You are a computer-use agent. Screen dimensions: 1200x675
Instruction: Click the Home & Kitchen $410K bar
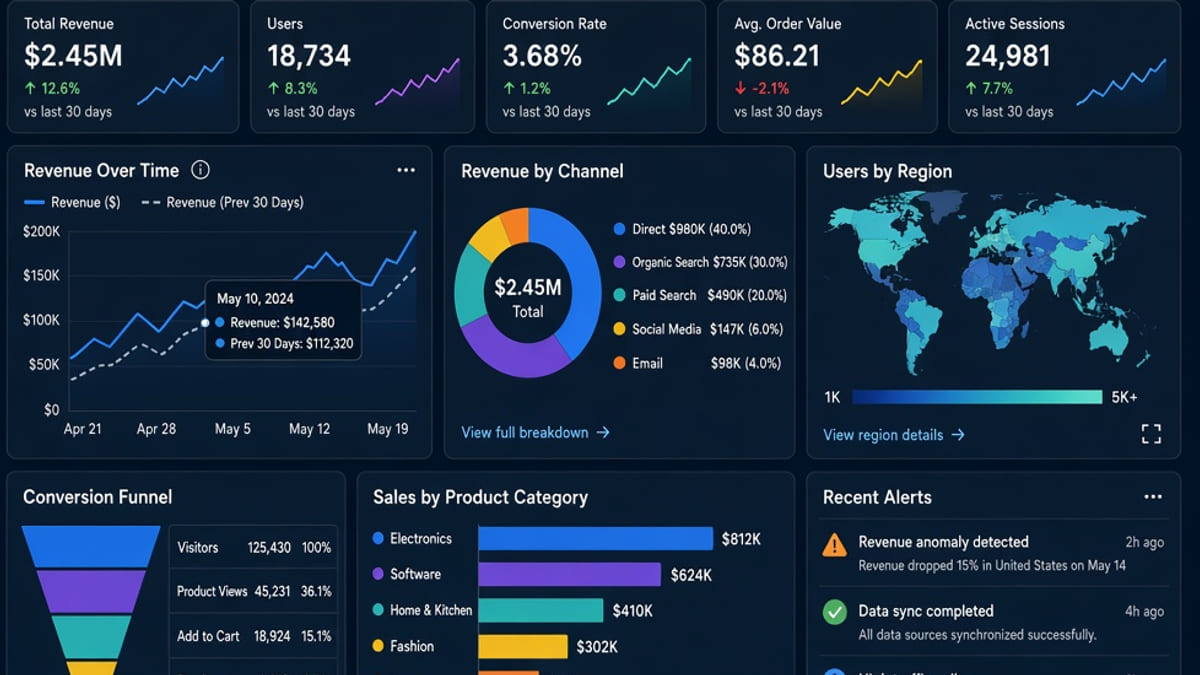[x=540, y=610]
